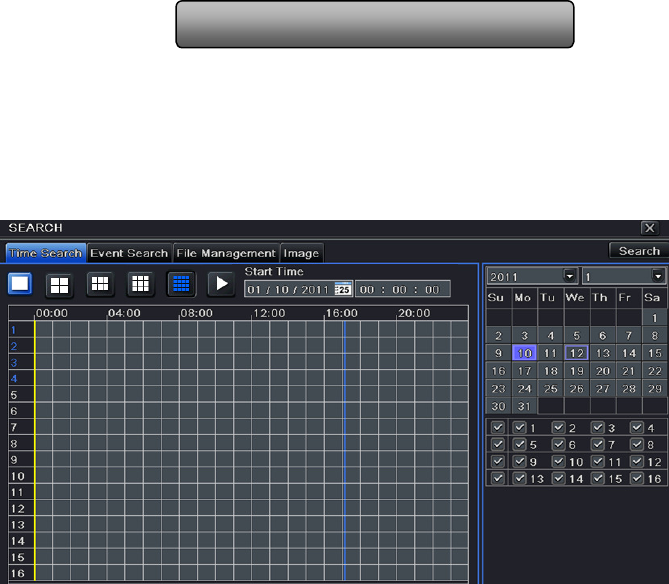Disable the channel 1 checkbox
669x584 pixels.
(519, 428)
